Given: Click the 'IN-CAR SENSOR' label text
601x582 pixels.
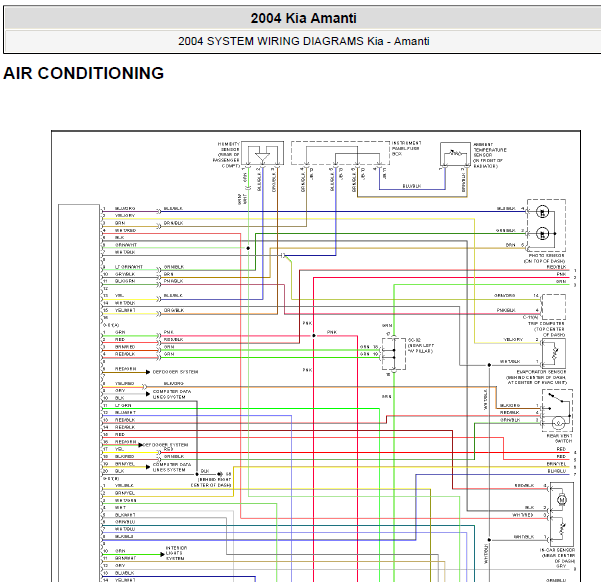Looking at the screenshot, I should [557, 550].
